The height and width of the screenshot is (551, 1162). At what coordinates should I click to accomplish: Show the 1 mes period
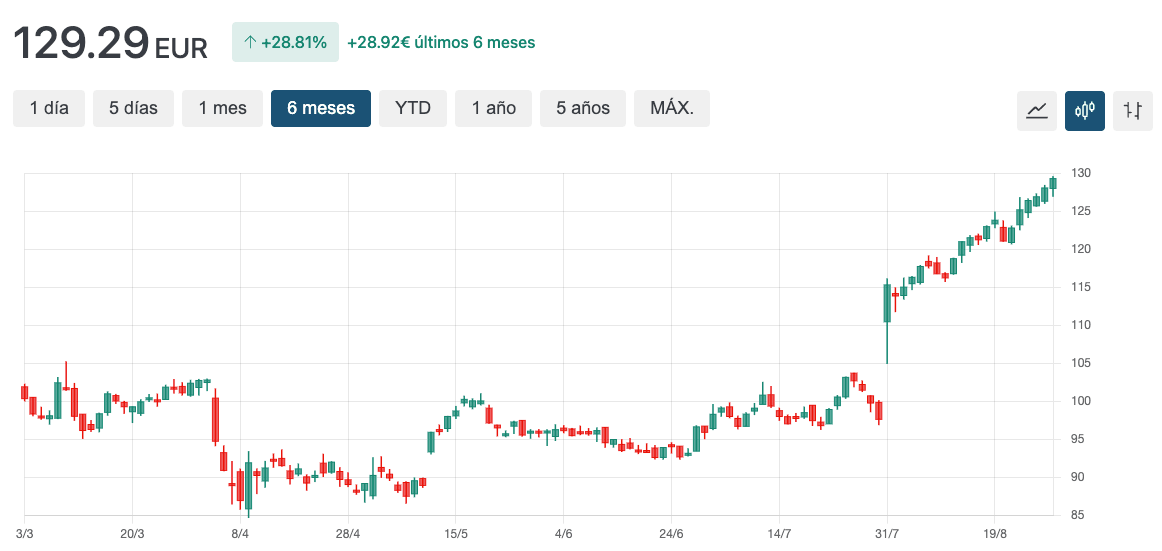(x=222, y=108)
